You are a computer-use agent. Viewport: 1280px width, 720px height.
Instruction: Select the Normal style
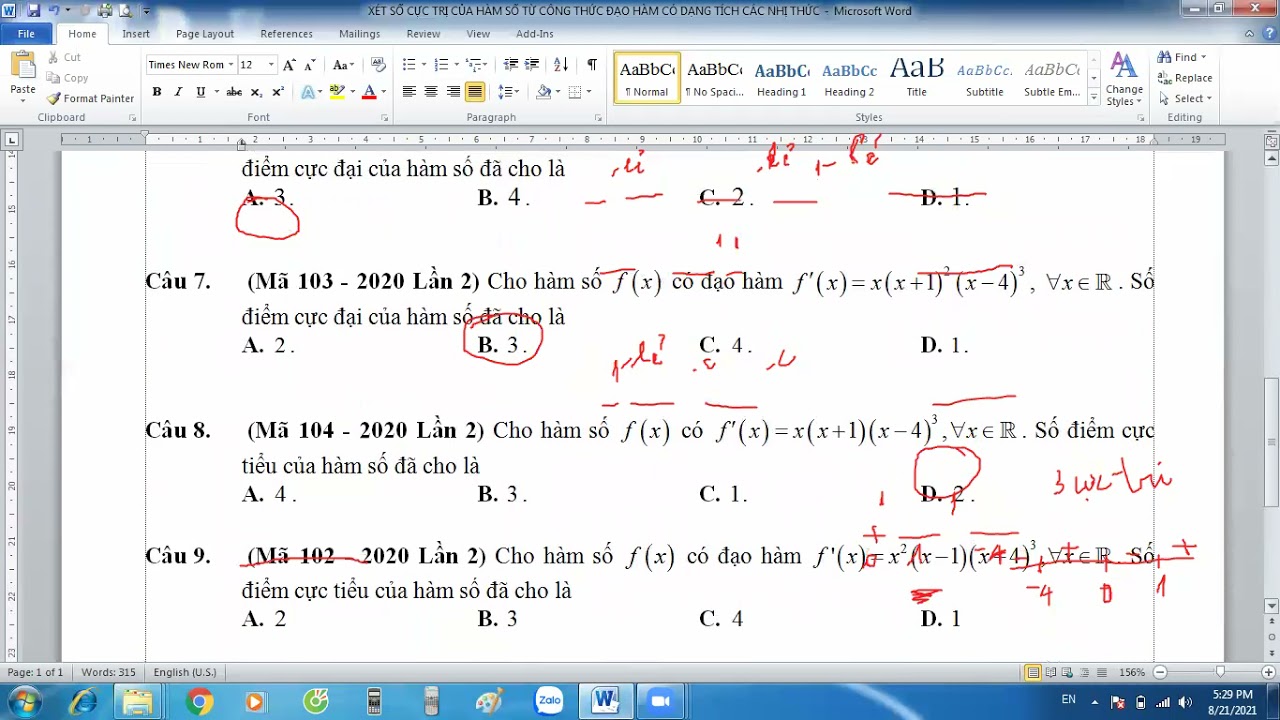(x=647, y=79)
